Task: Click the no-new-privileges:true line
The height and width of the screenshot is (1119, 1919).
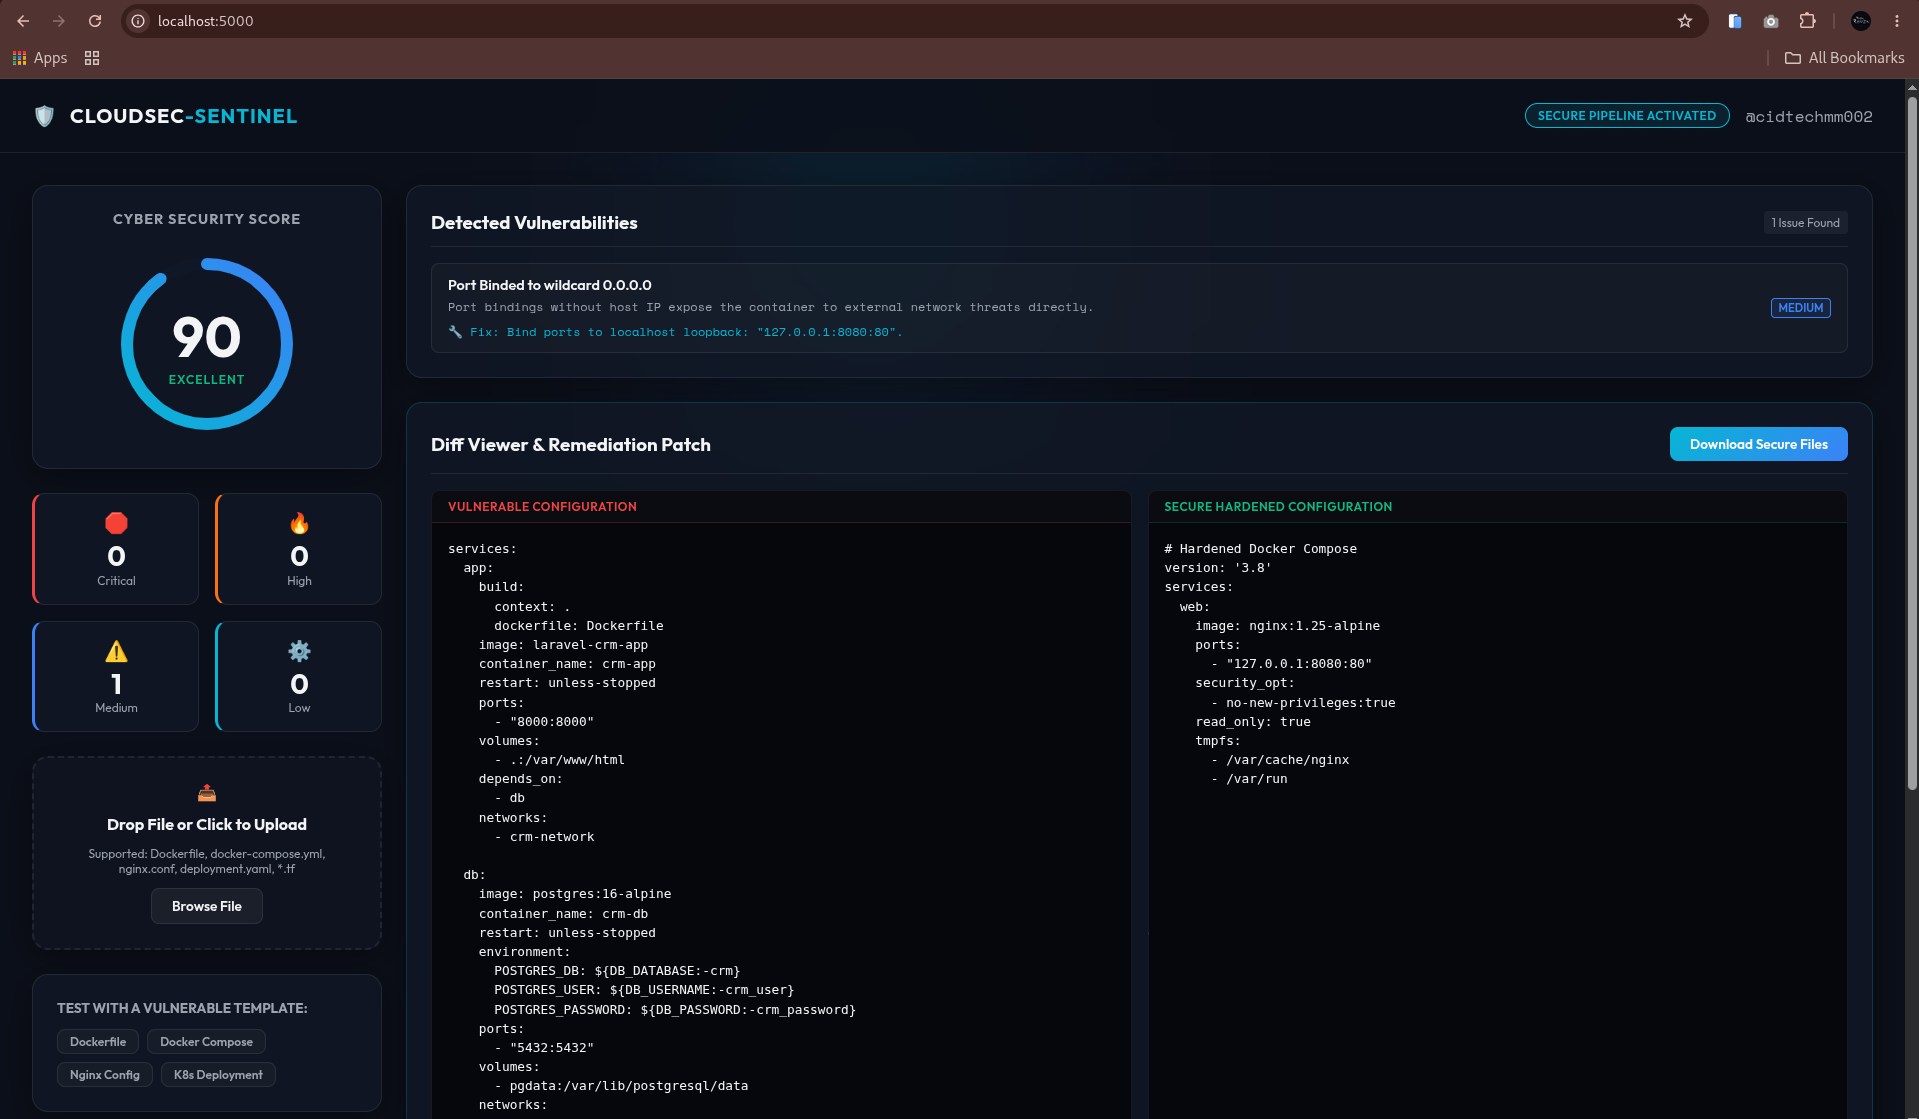Action: click(x=1303, y=703)
